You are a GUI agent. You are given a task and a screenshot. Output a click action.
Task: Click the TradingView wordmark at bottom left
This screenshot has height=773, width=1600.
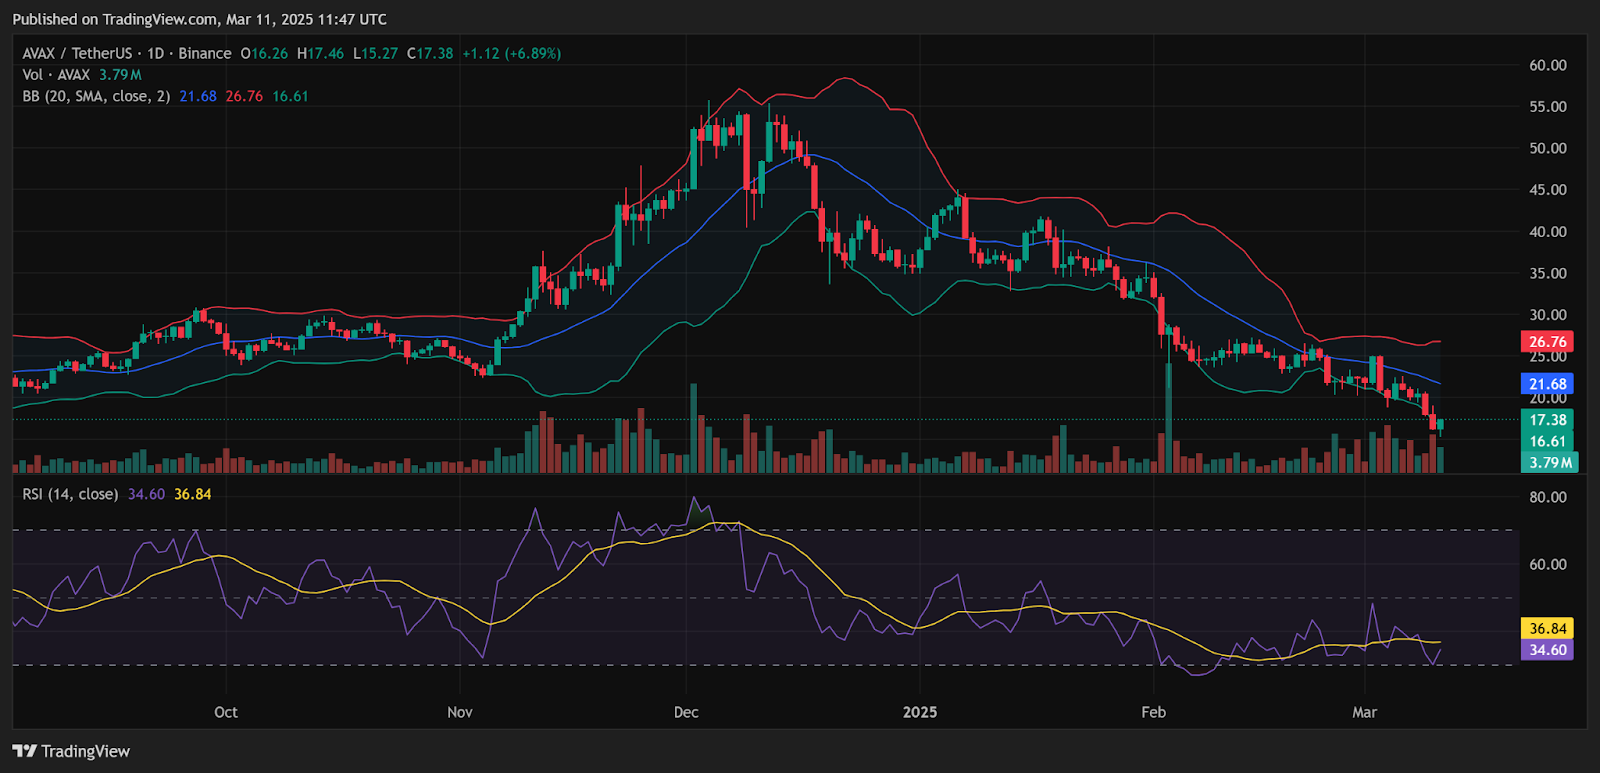point(86,751)
